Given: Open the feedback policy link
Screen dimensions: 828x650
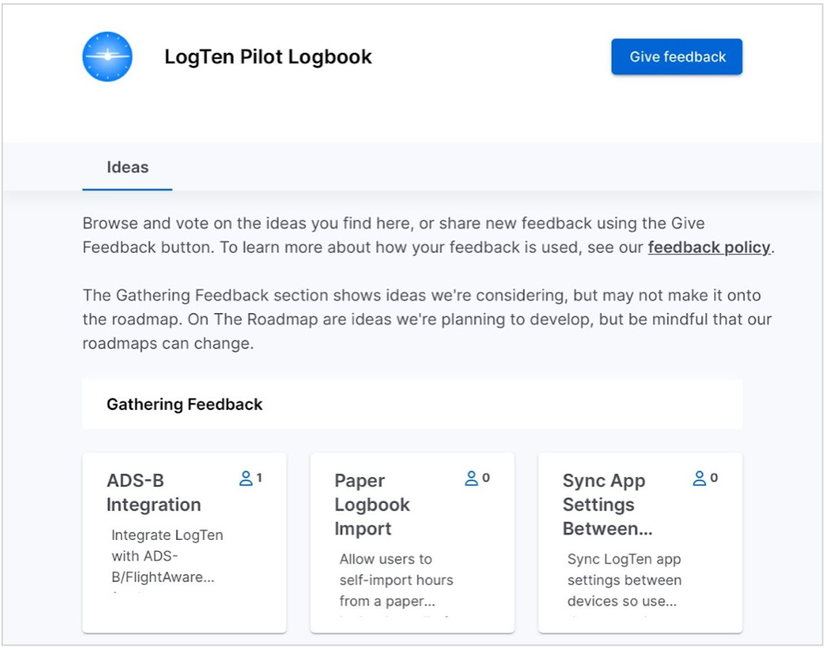Looking at the screenshot, I should [x=709, y=247].
